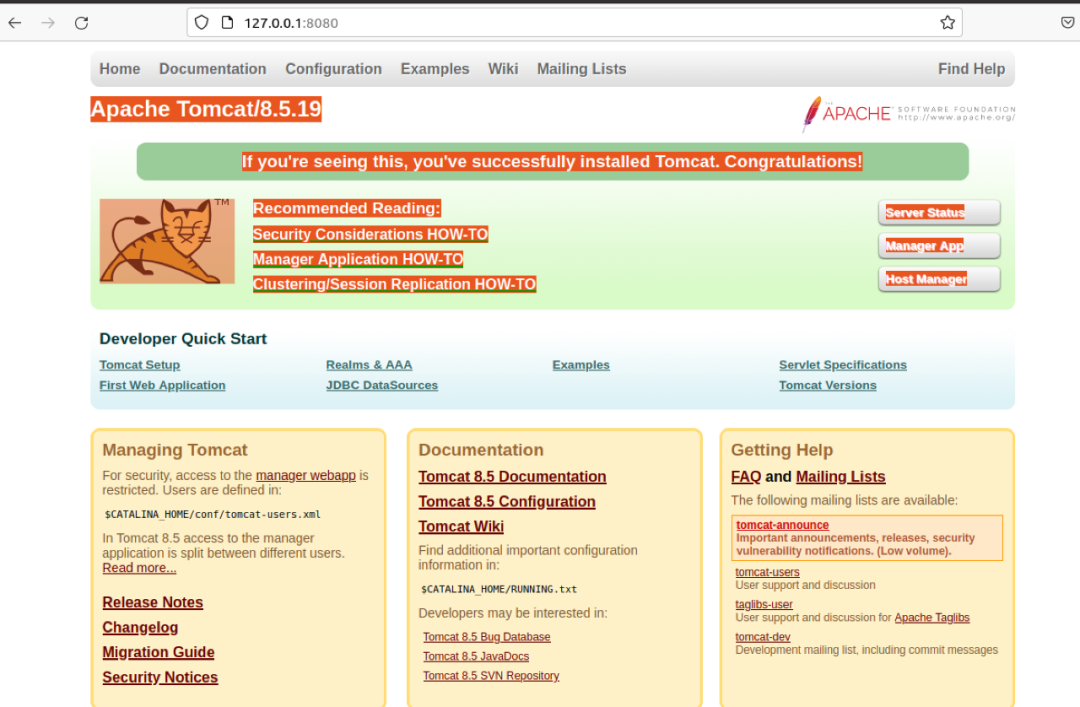Open Tomcat 8.5 Configuration link
The height and width of the screenshot is (707, 1080).
click(507, 502)
